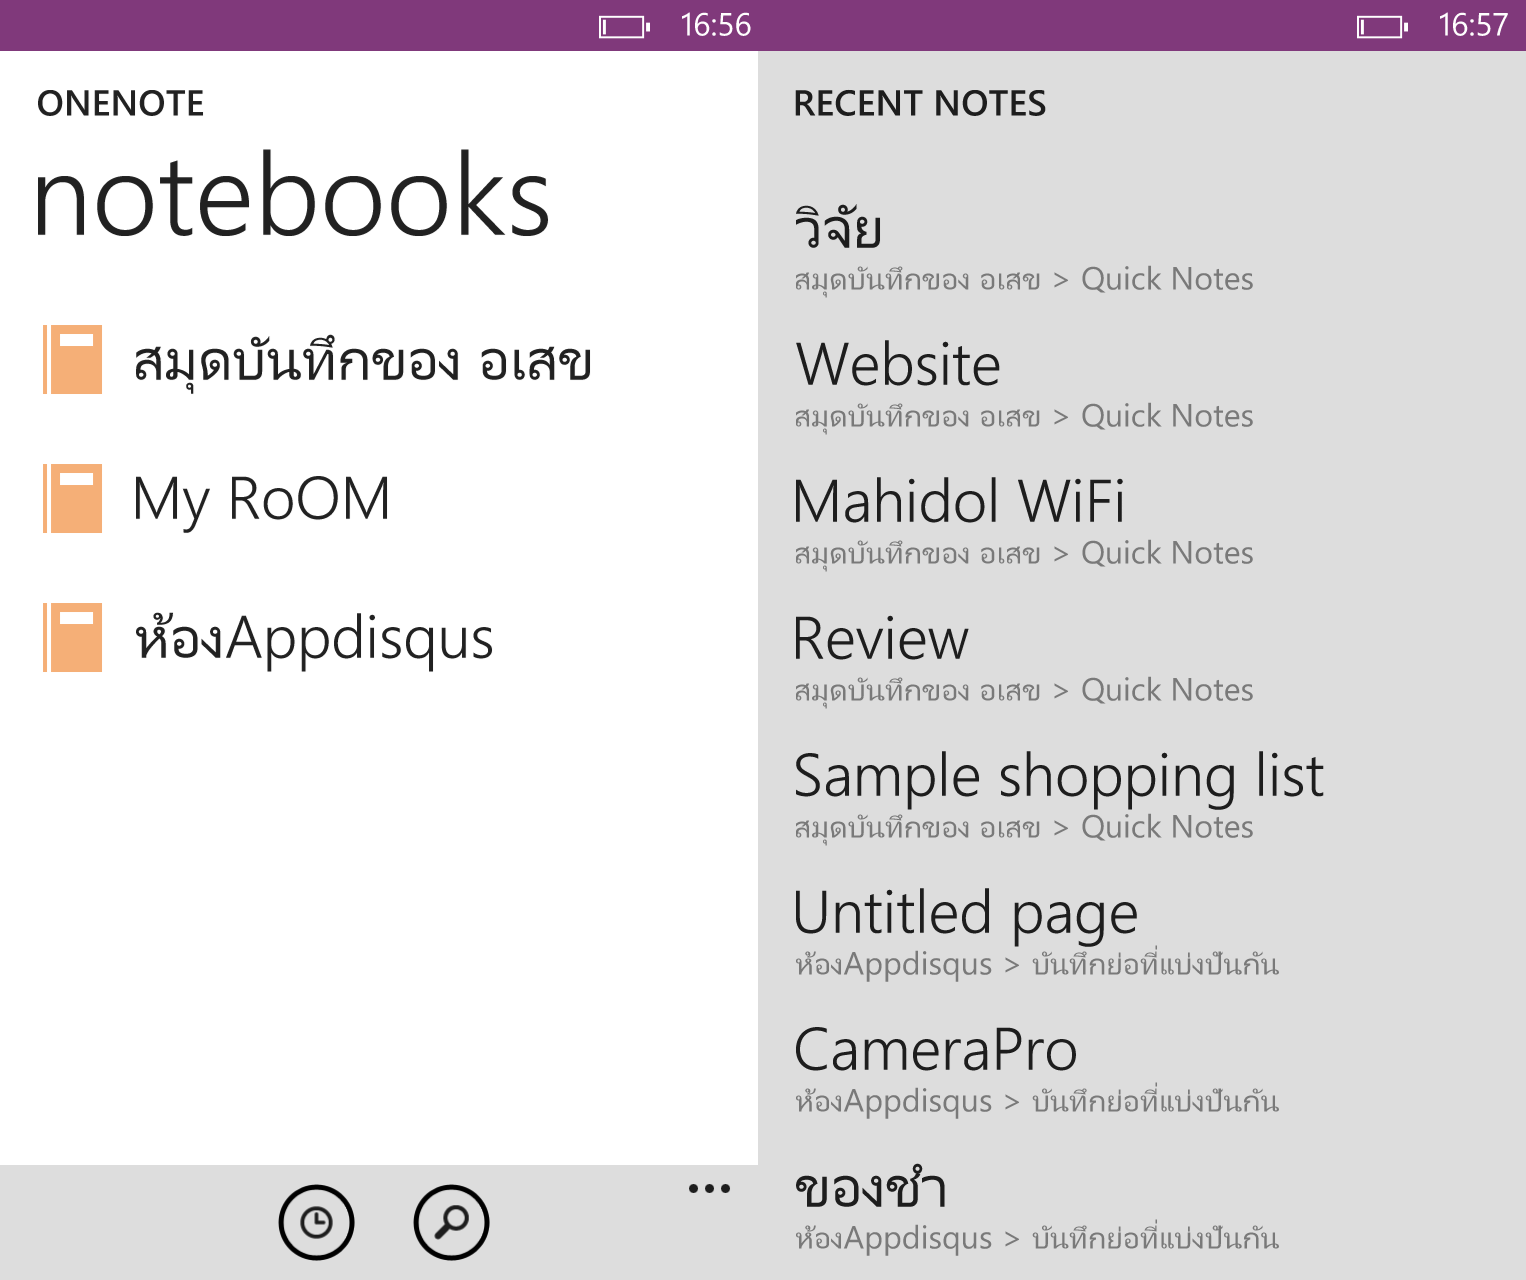
Task: Click the ONENOTE app title
Action: (x=120, y=103)
